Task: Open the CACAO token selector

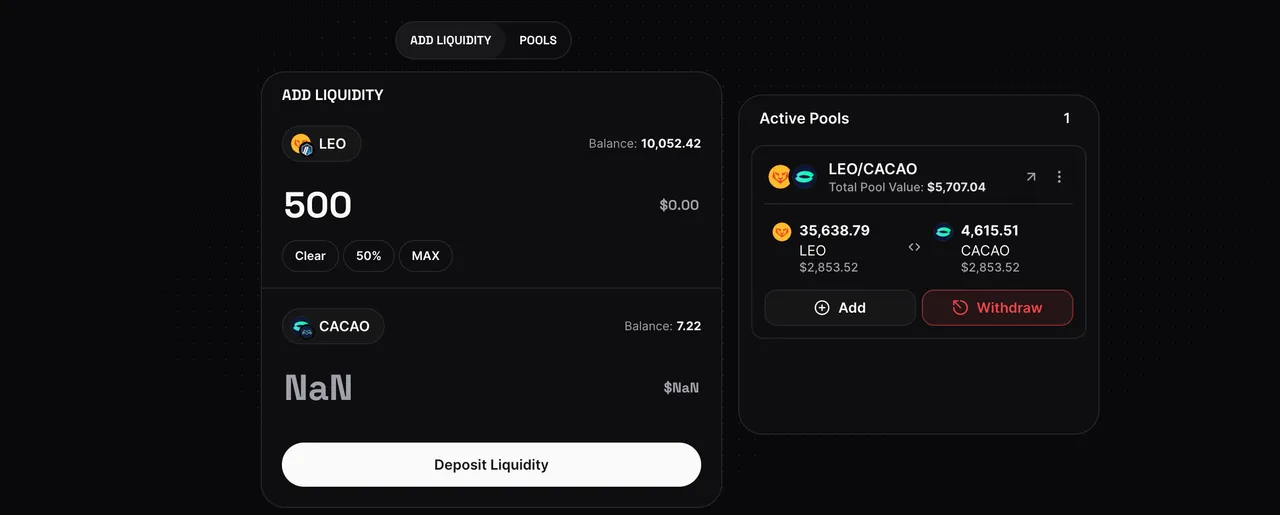Action: [333, 327]
